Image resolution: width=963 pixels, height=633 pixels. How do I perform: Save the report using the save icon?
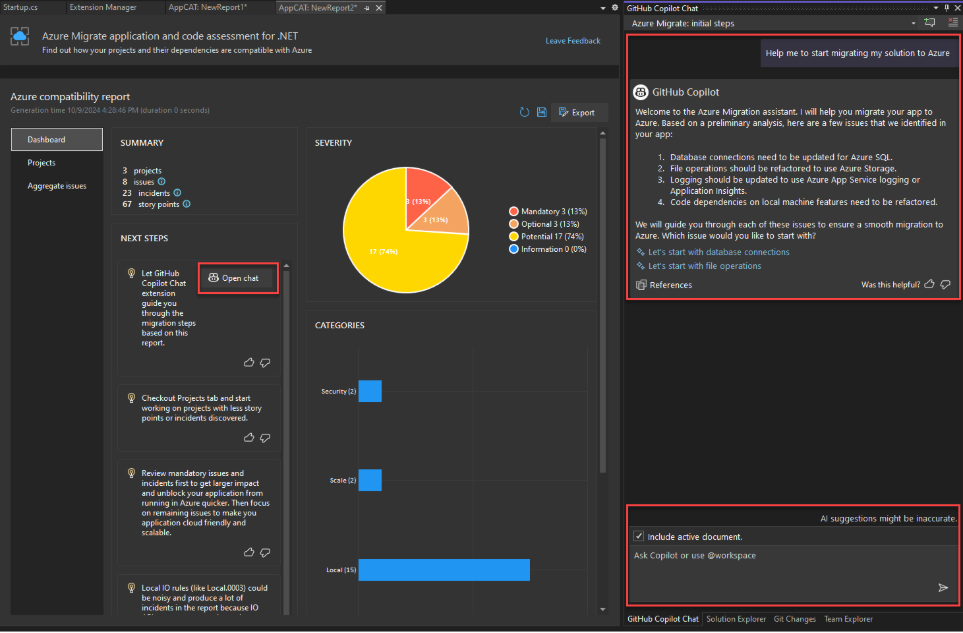pos(541,112)
